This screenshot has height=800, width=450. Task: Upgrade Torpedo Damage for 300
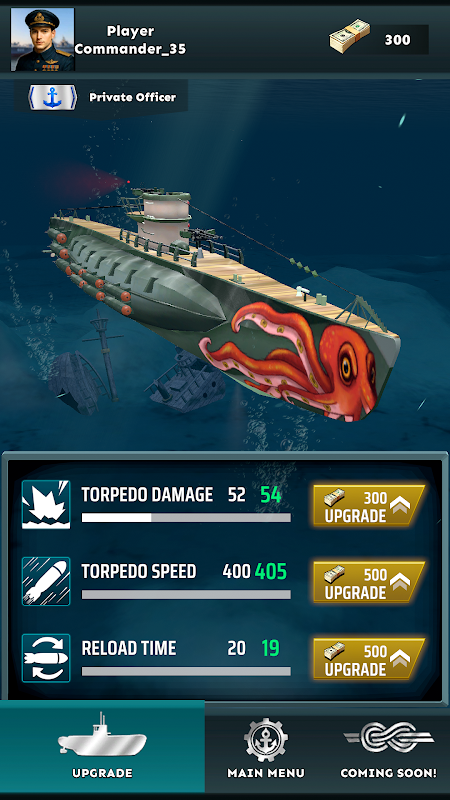point(369,506)
